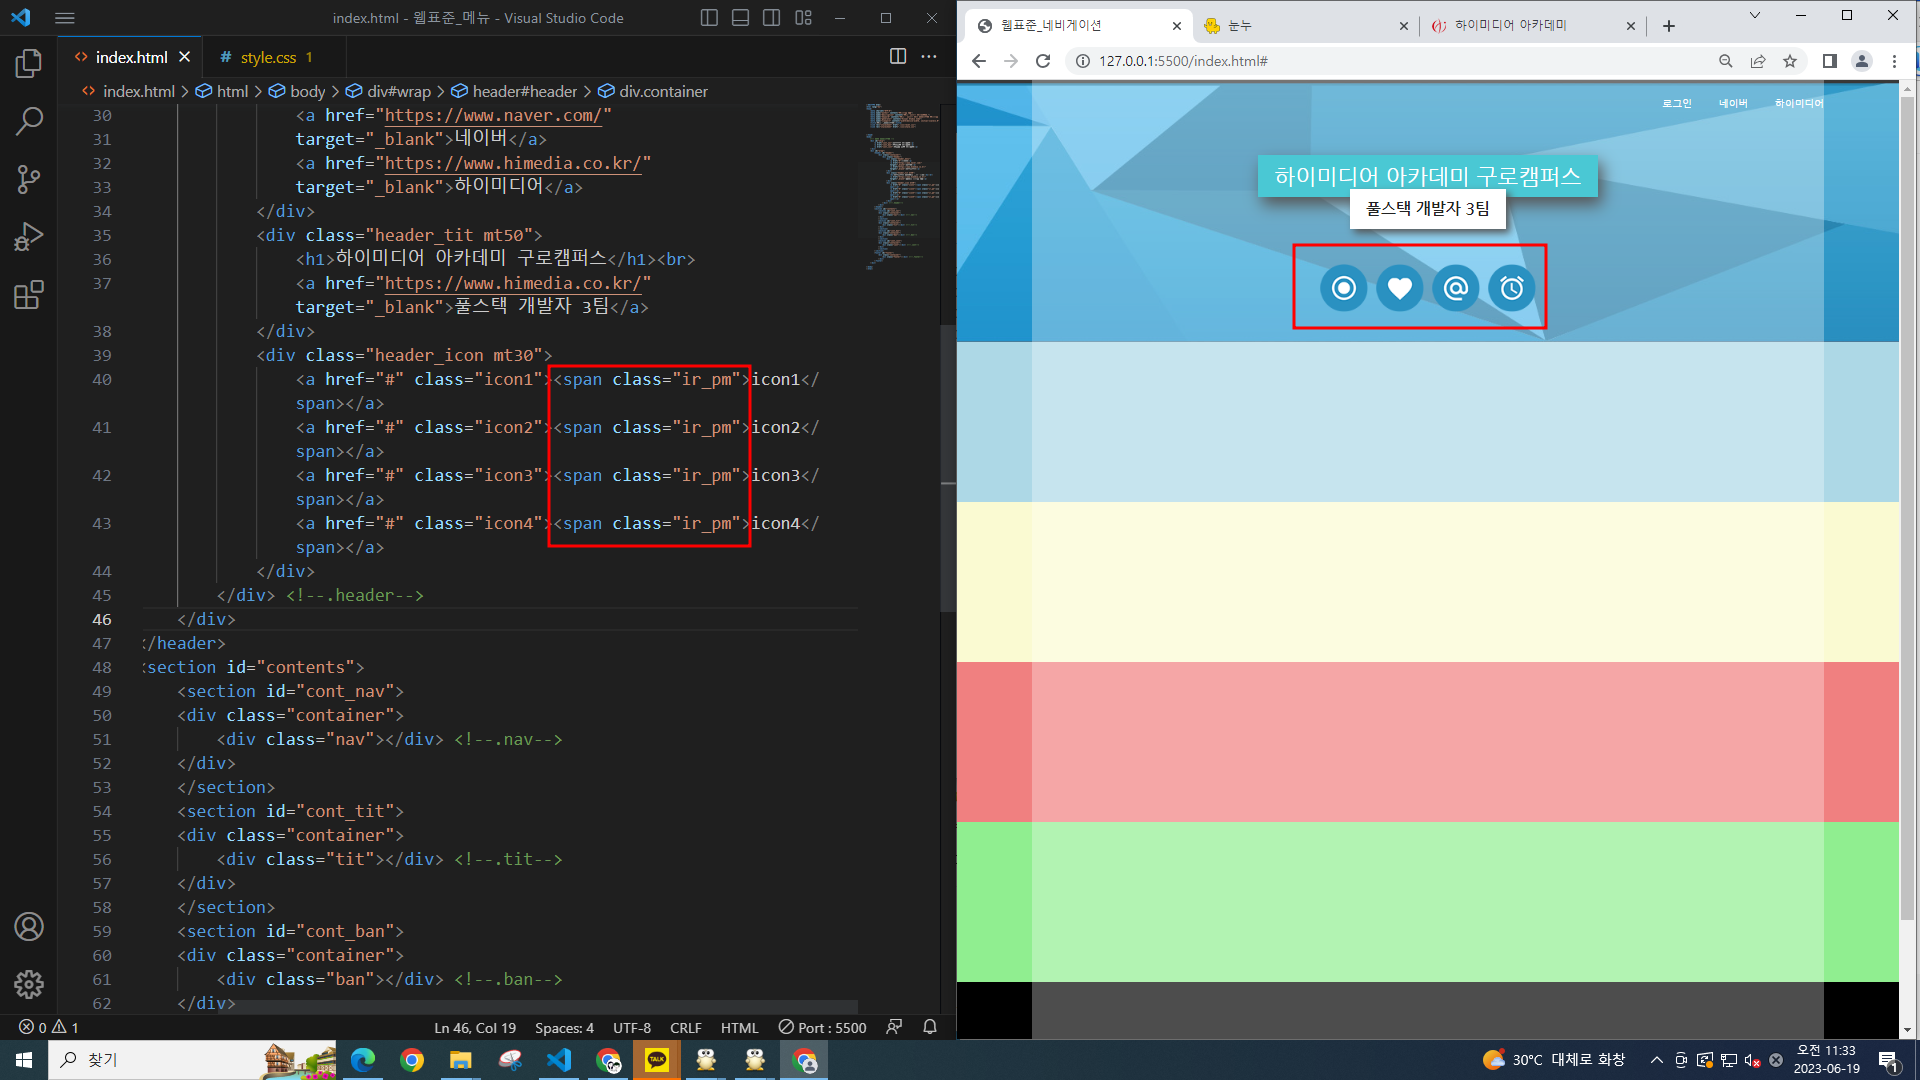The height and width of the screenshot is (1080, 1920).
Task: Click the Port : 5500 status button
Action: click(822, 1027)
